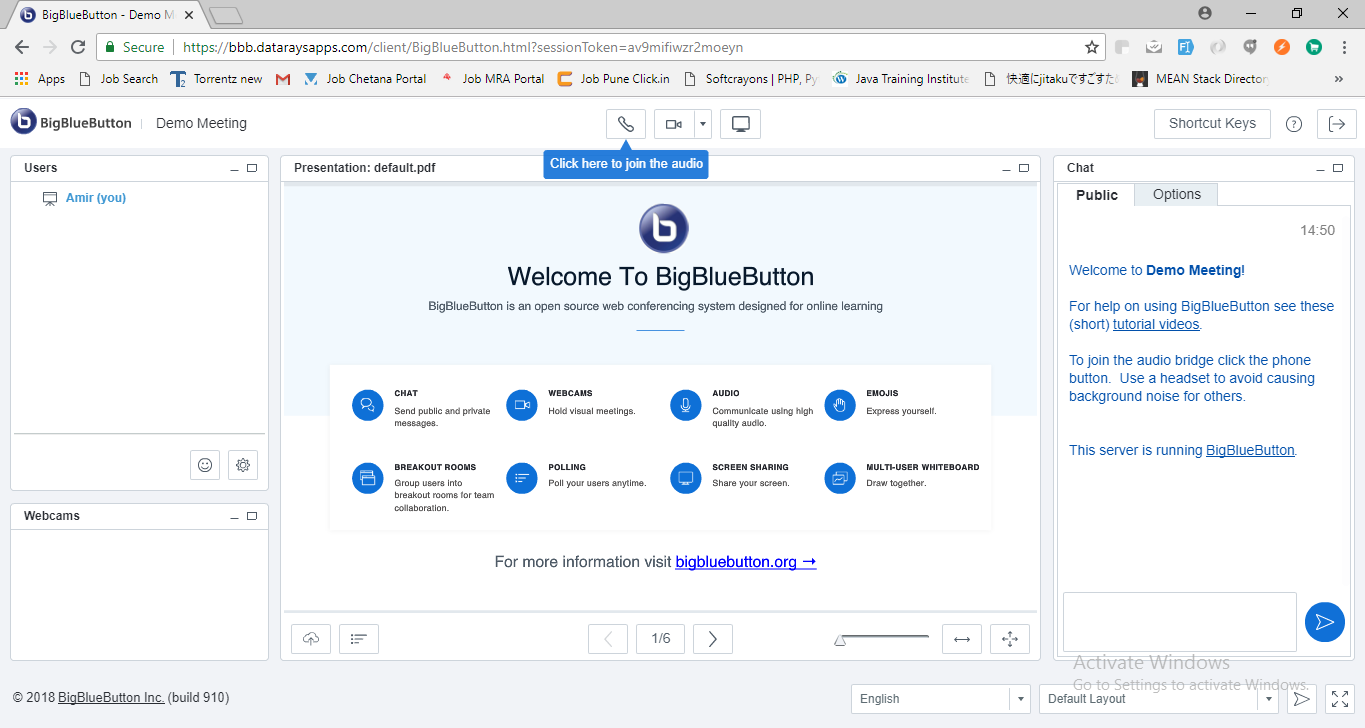Send the chat message
The height and width of the screenshot is (728, 1365).
[x=1324, y=622]
